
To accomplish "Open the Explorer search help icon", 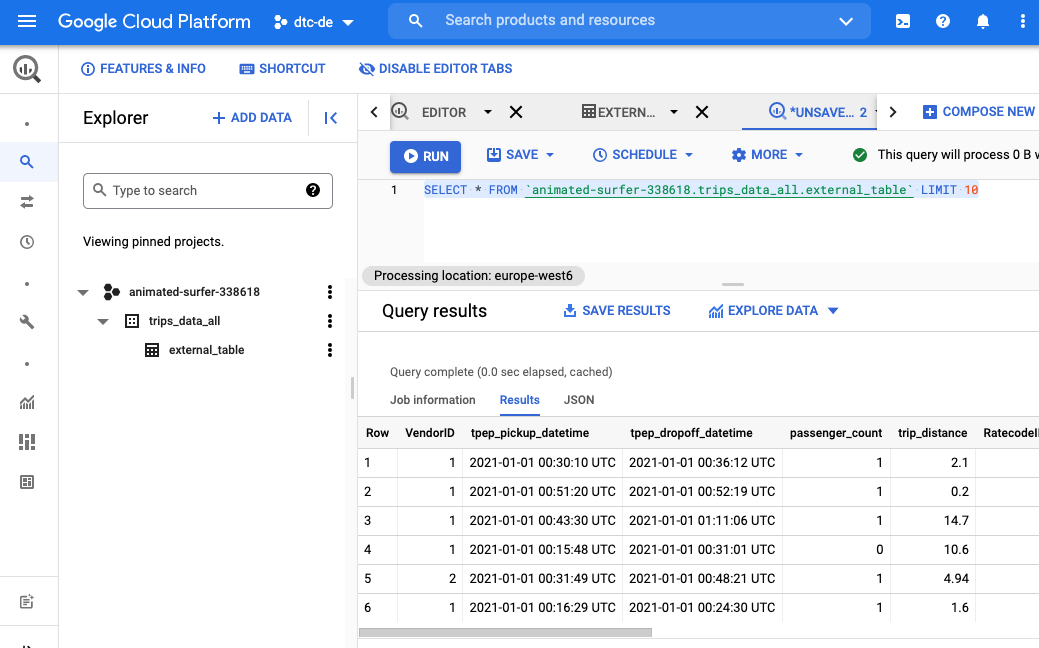I will [x=313, y=190].
